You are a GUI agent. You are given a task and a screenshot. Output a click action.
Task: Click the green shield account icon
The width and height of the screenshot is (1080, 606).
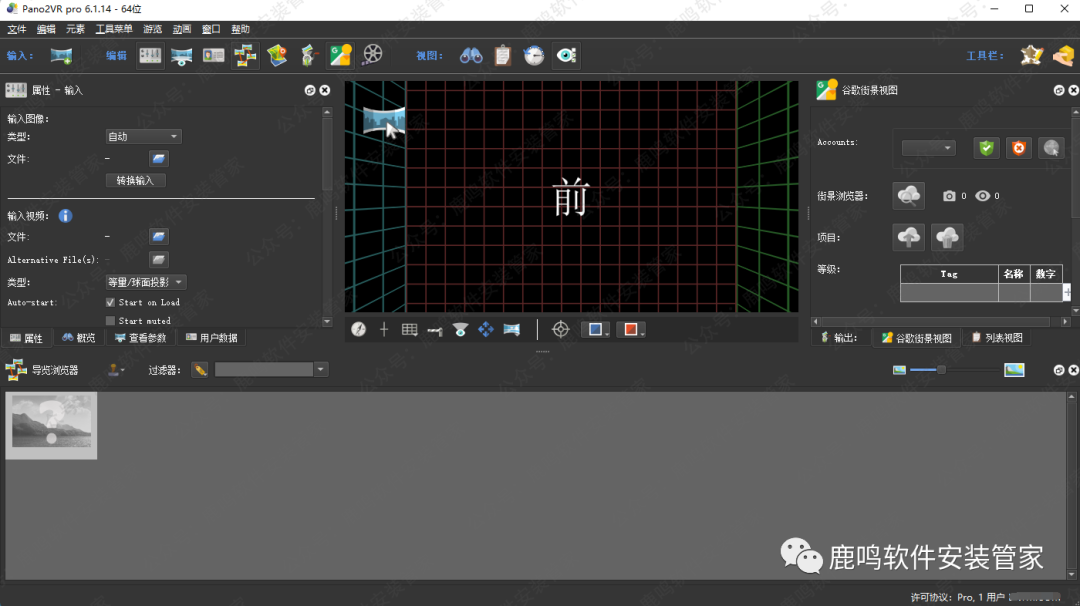tap(987, 148)
